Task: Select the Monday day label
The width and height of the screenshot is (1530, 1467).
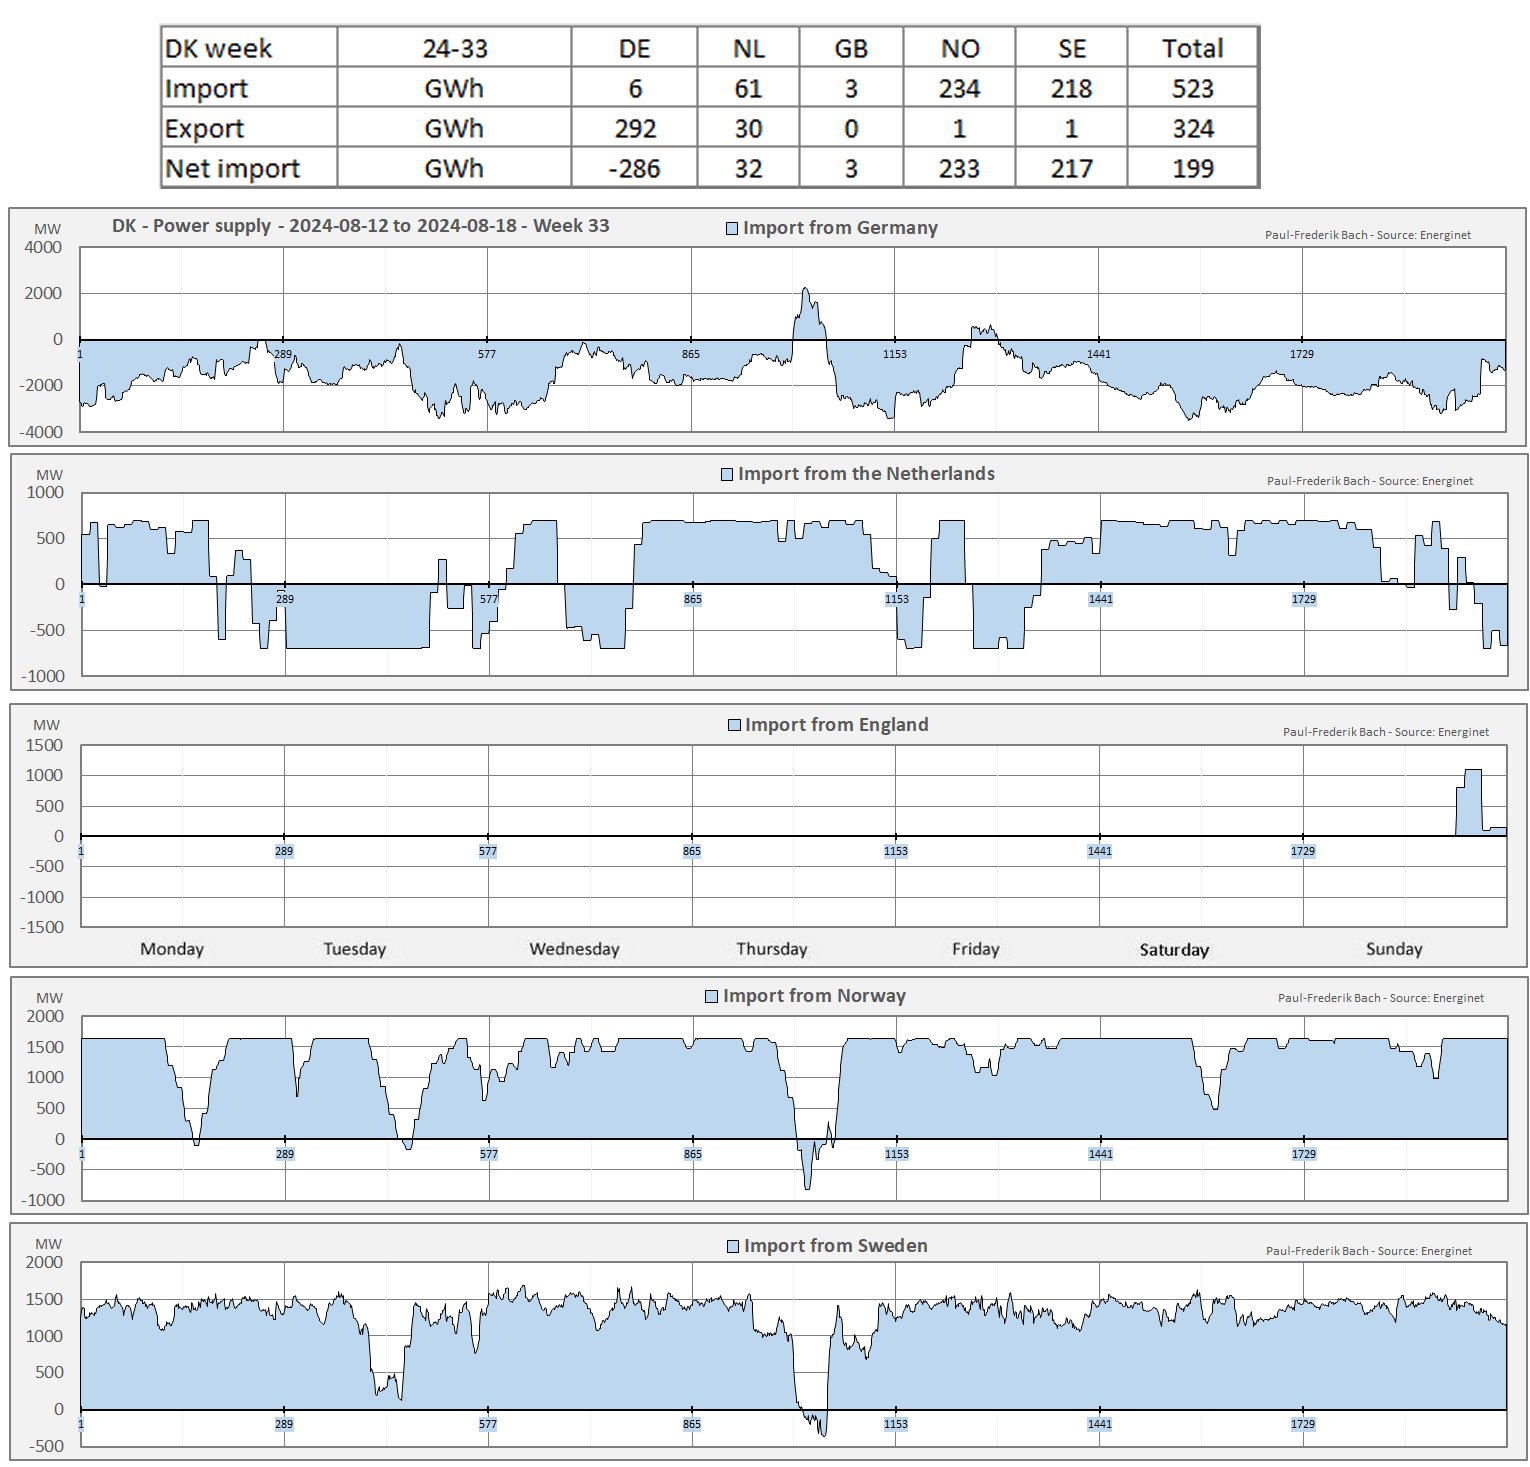Action: [172, 949]
